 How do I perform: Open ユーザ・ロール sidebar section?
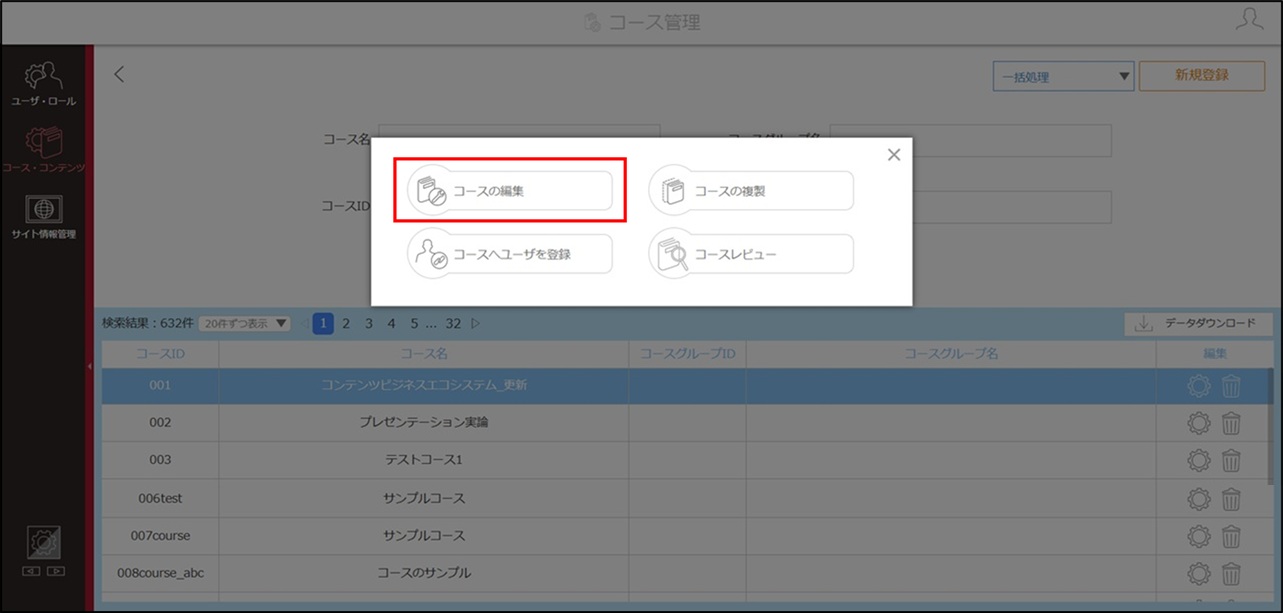pyautogui.click(x=44, y=84)
